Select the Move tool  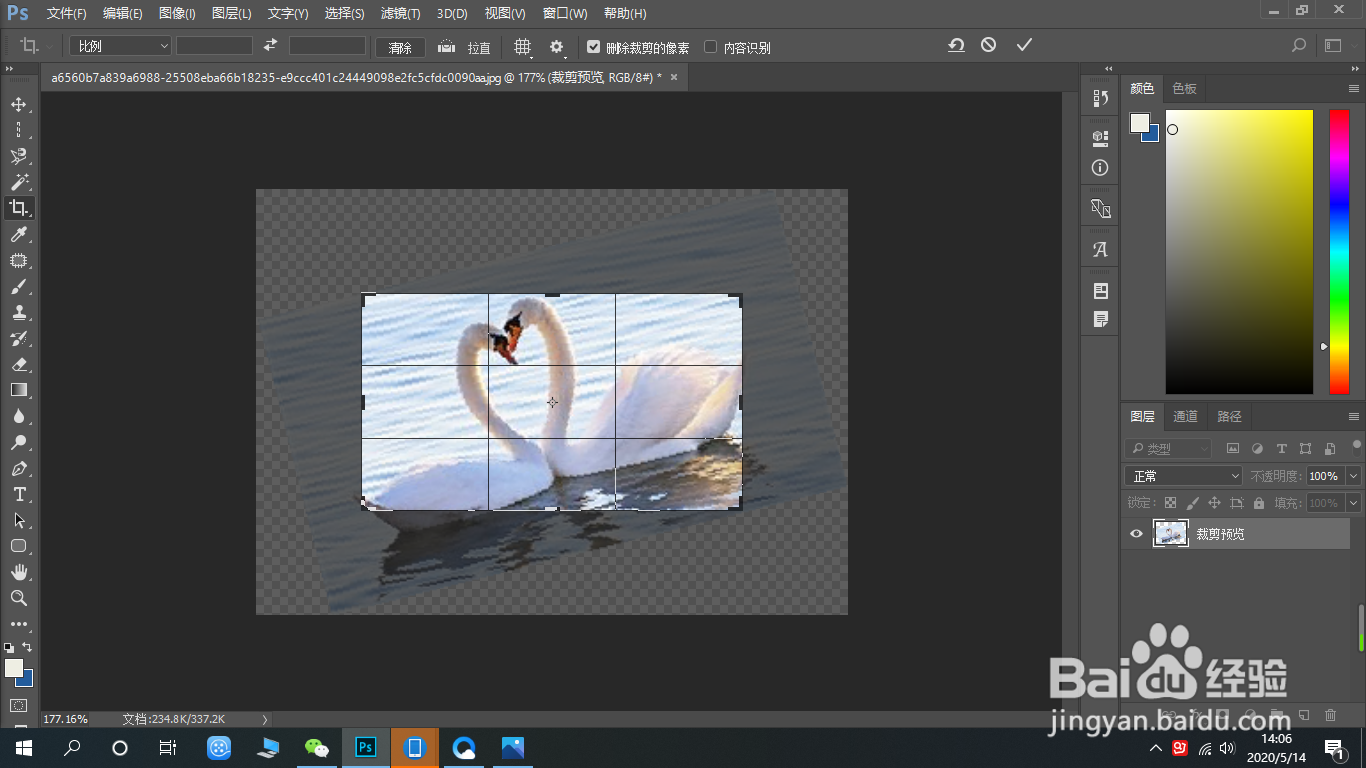(18, 104)
